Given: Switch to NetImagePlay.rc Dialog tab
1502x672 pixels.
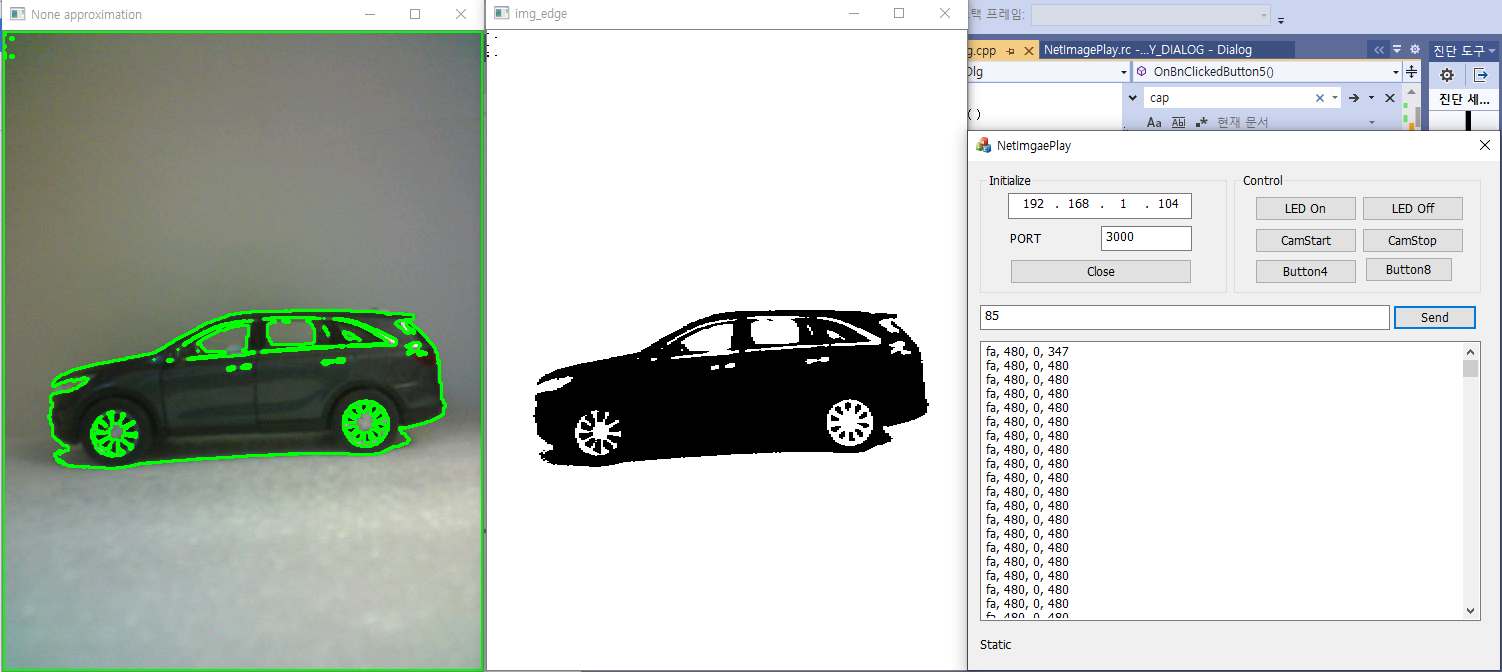Looking at the screenshot, I should tap(1166, 49).
